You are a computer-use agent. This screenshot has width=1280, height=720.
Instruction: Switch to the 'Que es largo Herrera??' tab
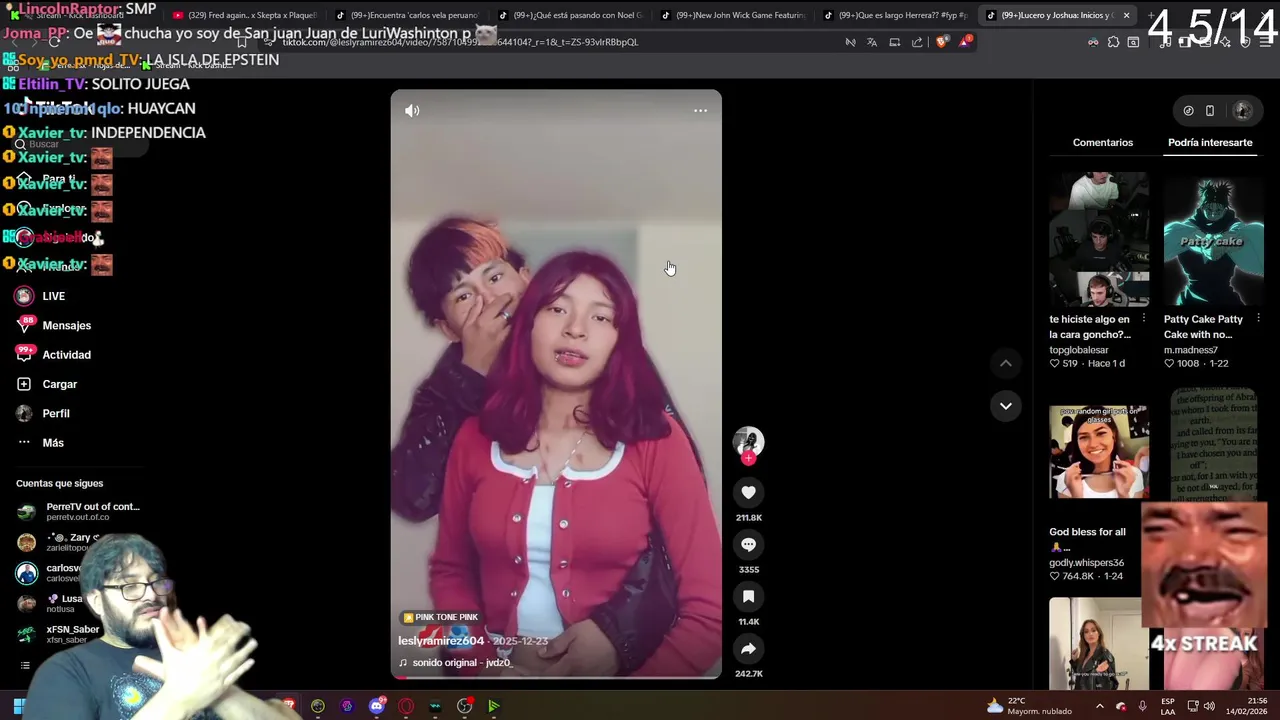click(x=897, y=15)
